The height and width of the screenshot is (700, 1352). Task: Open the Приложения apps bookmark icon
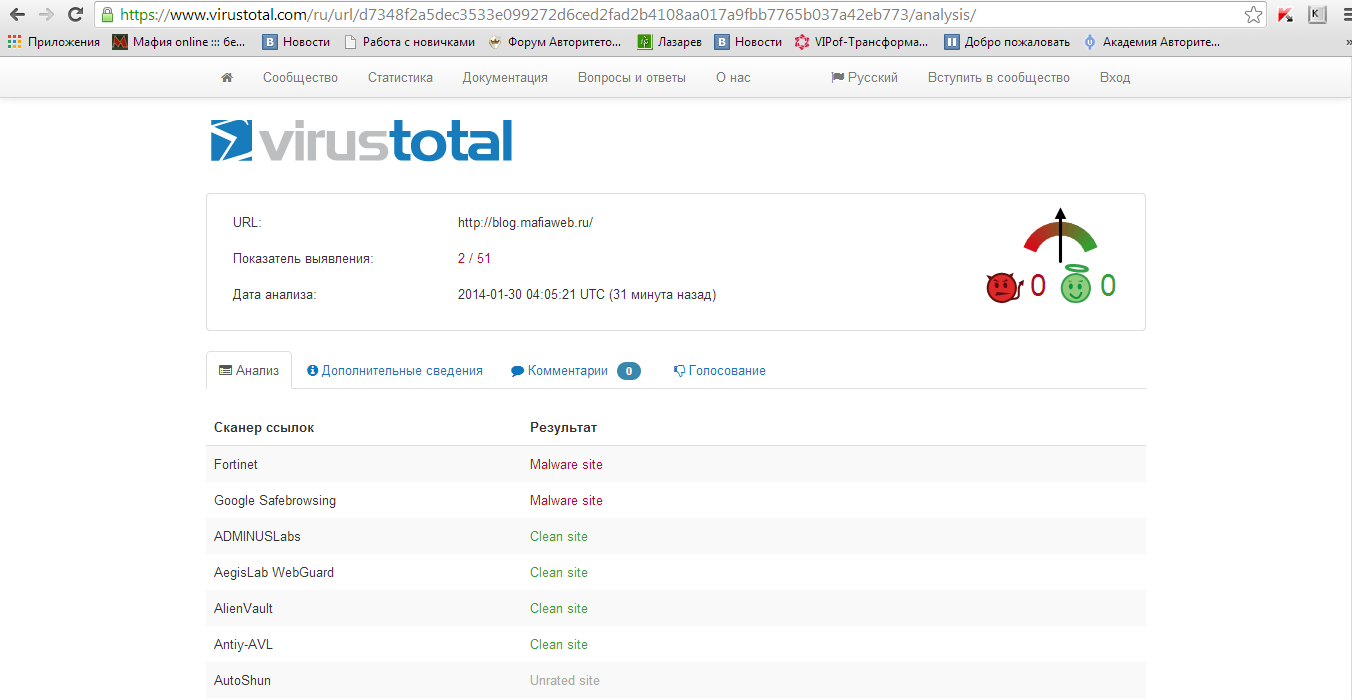[14, 42]
